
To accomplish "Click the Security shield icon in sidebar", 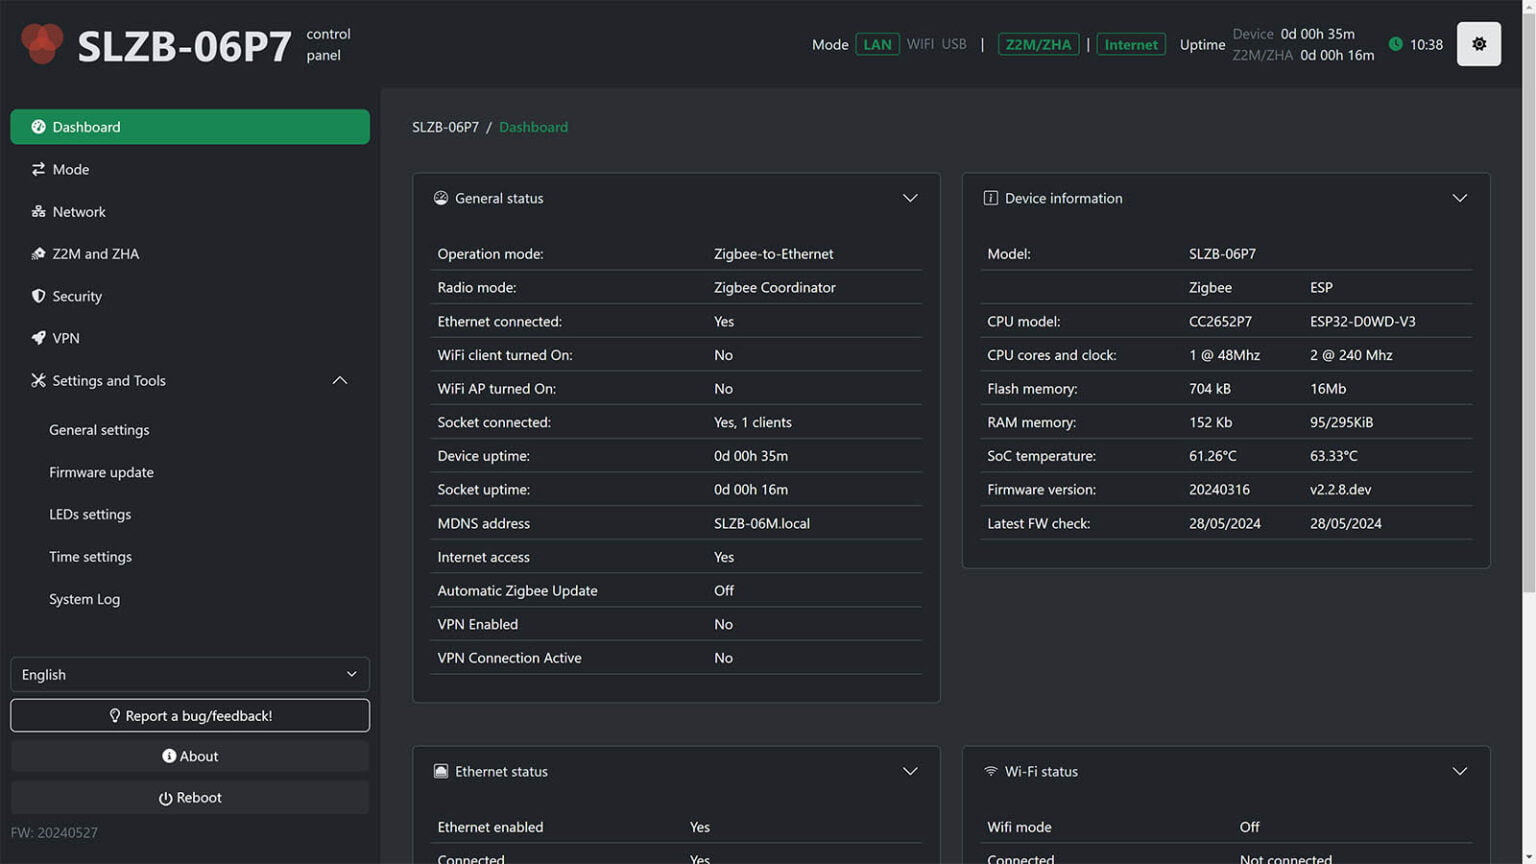I will [38, 296].
